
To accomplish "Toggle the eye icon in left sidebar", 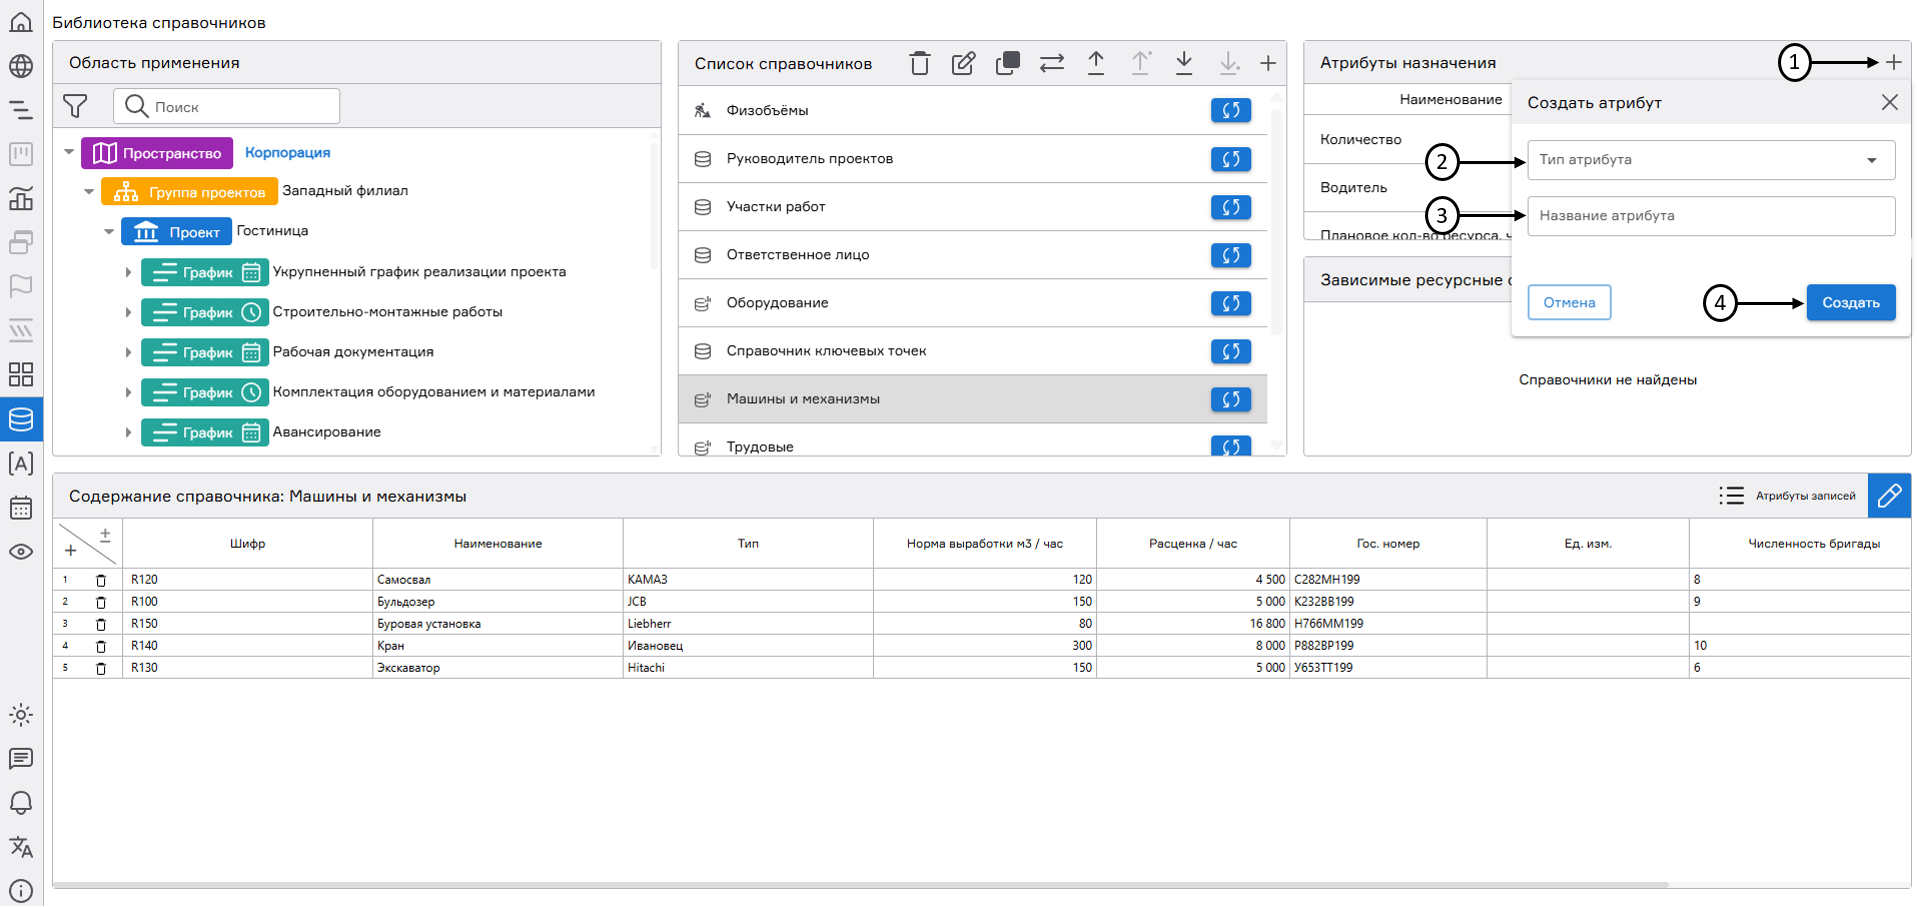I will click(x=21, y=552).
